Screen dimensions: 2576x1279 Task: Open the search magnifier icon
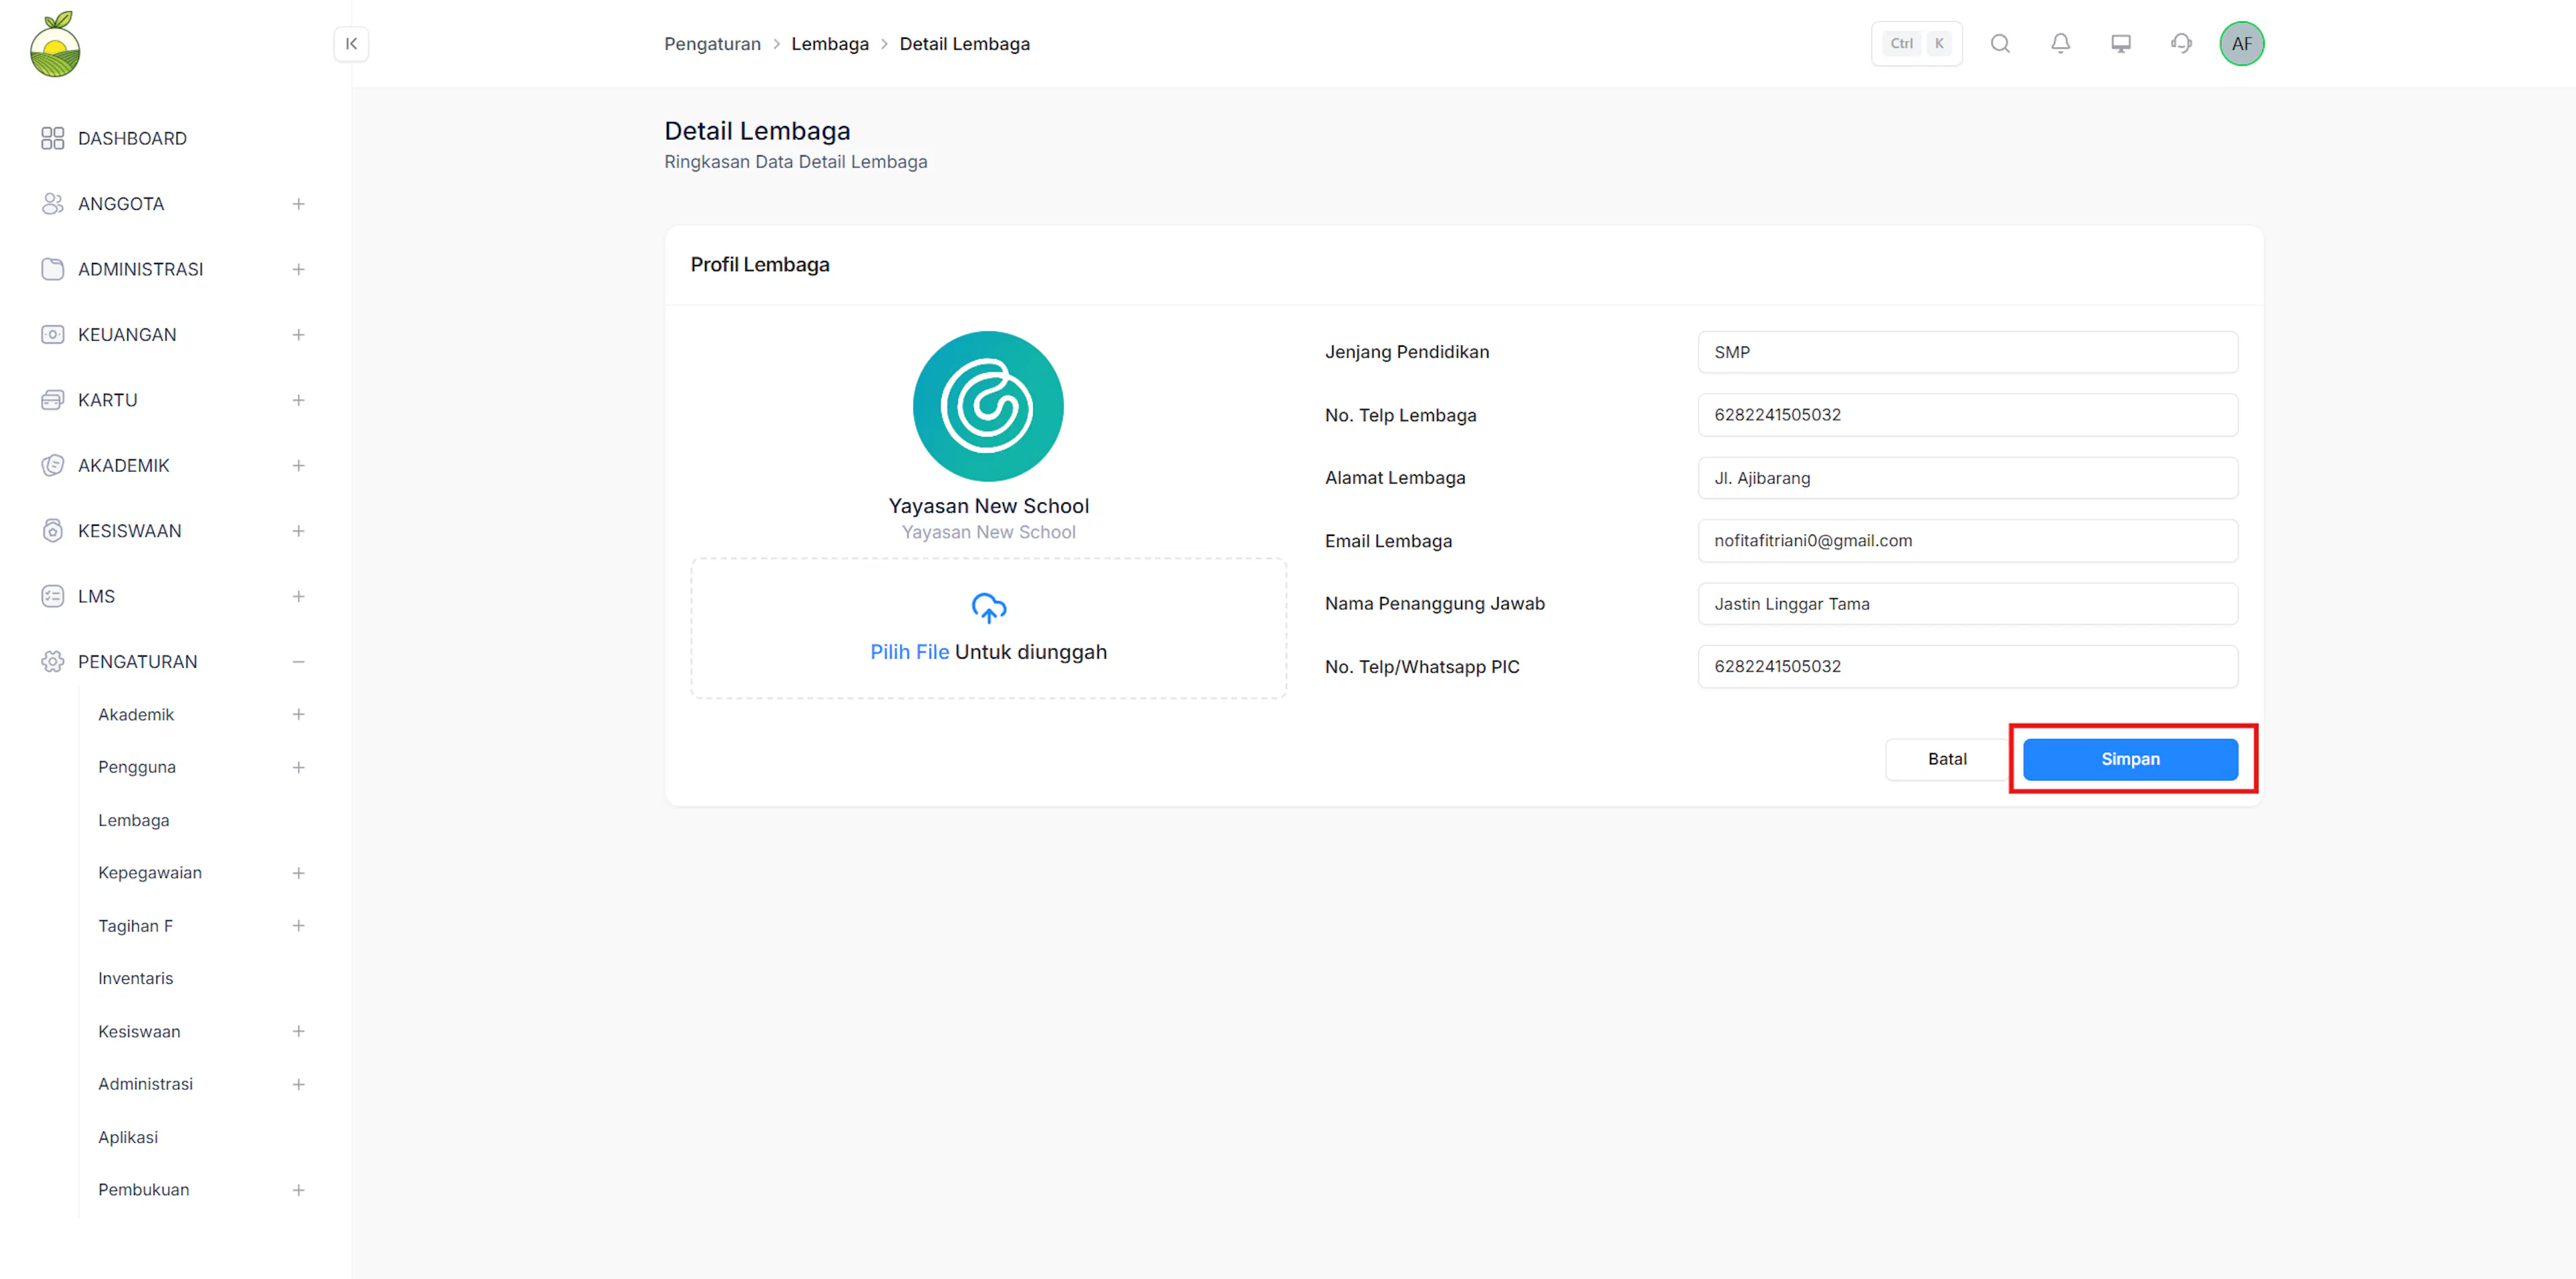(2000, 43)
